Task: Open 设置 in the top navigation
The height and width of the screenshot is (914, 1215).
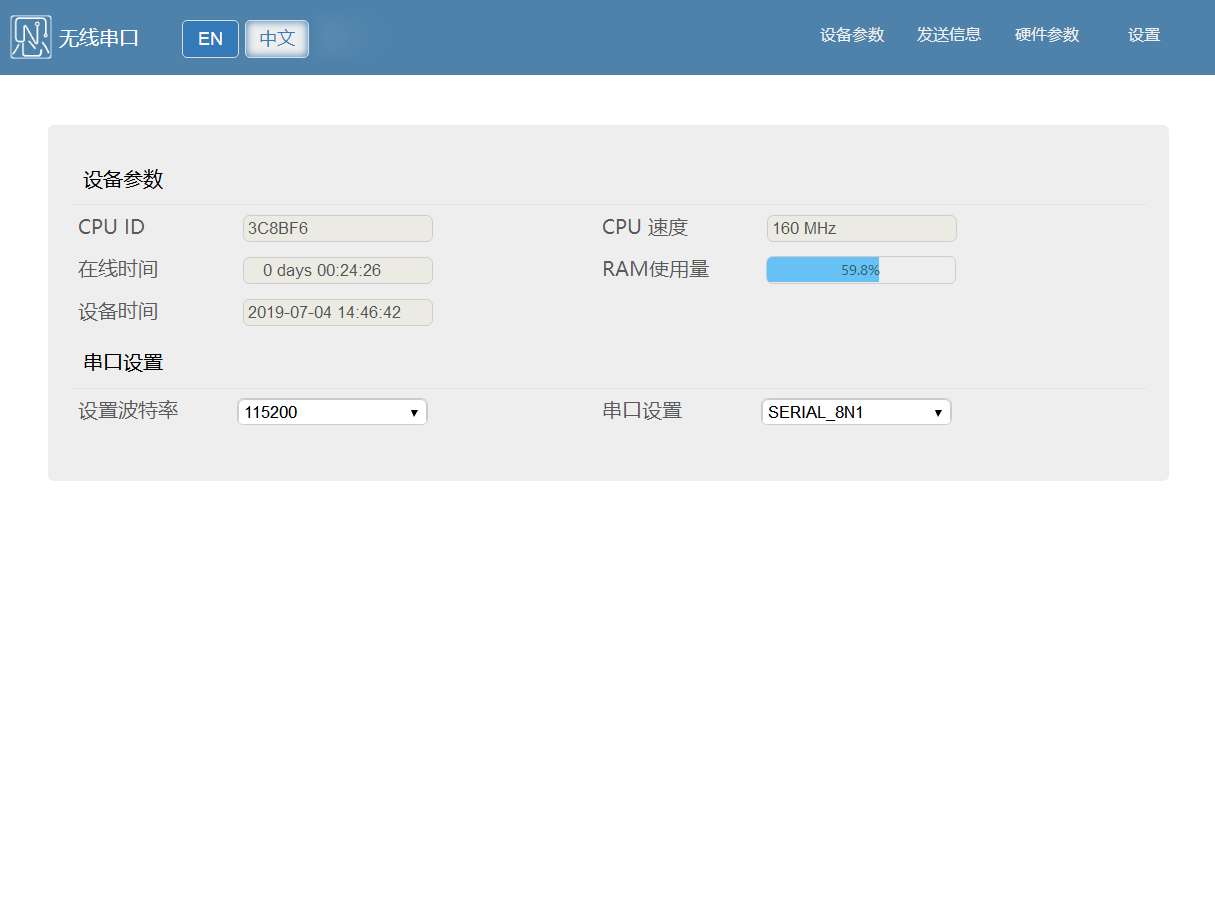Action: [1144, 35]
